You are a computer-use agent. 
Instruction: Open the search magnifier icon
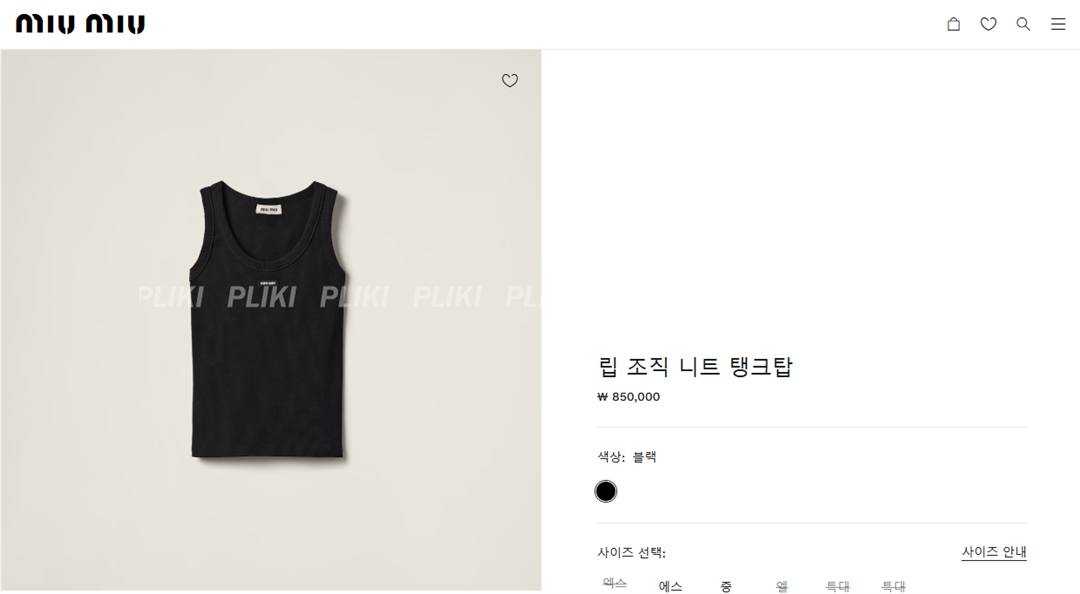coord(1024,24)
